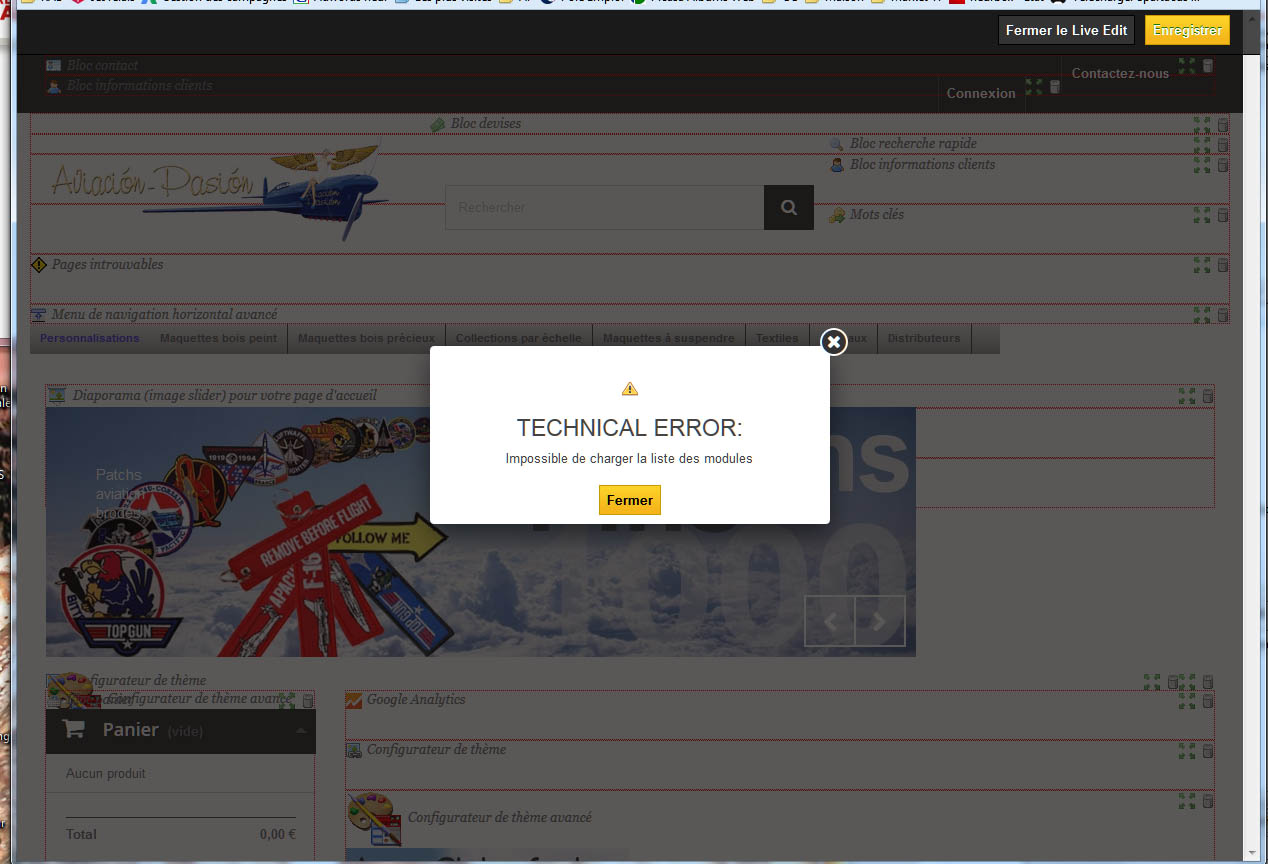1268x864 pixels.
Task: Delete Menu de navigation block via trash
Action: (x=1223, y=315)
